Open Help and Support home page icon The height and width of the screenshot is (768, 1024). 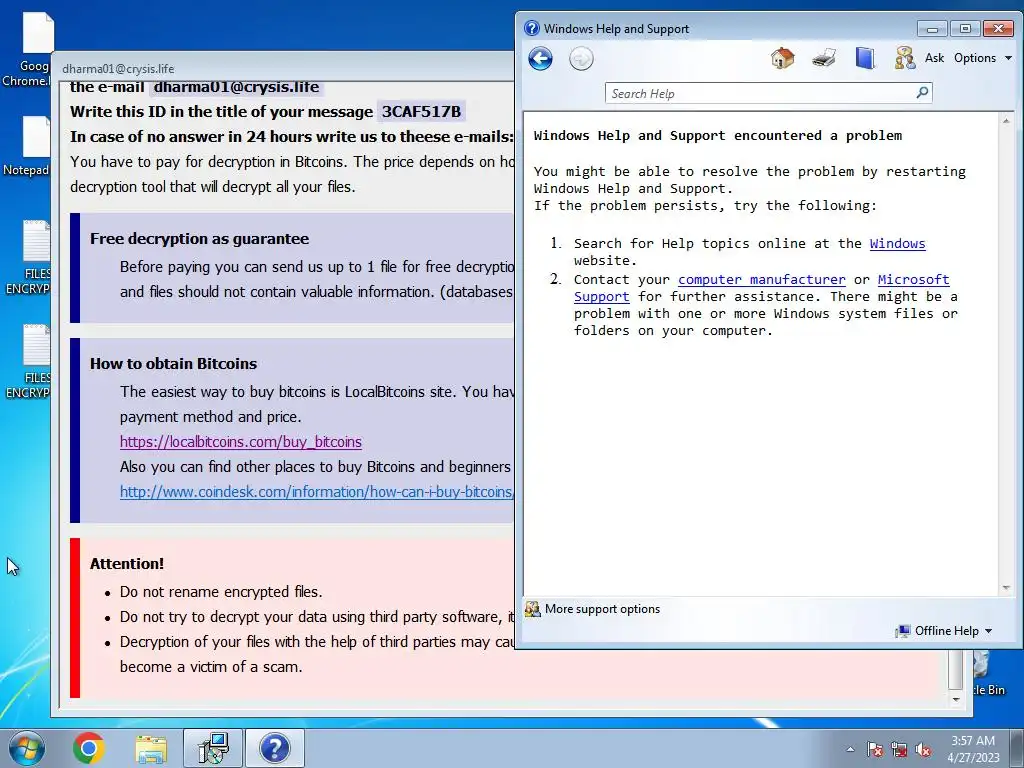coord(782,58)
